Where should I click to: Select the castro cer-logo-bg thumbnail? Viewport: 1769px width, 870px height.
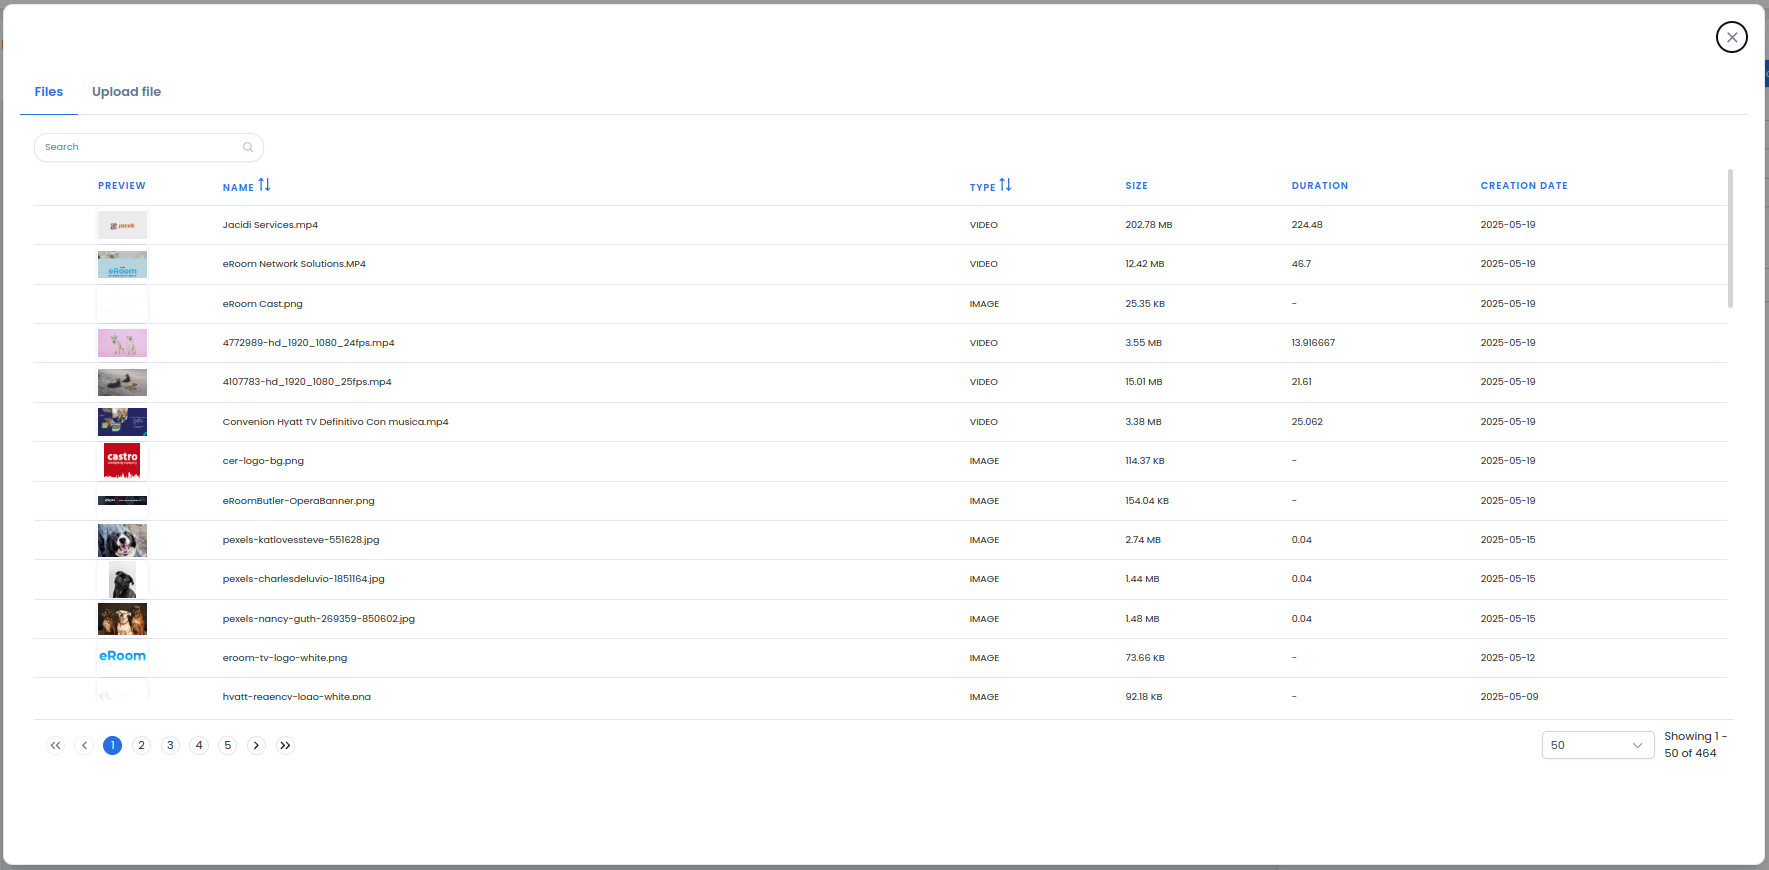(122, 461)
